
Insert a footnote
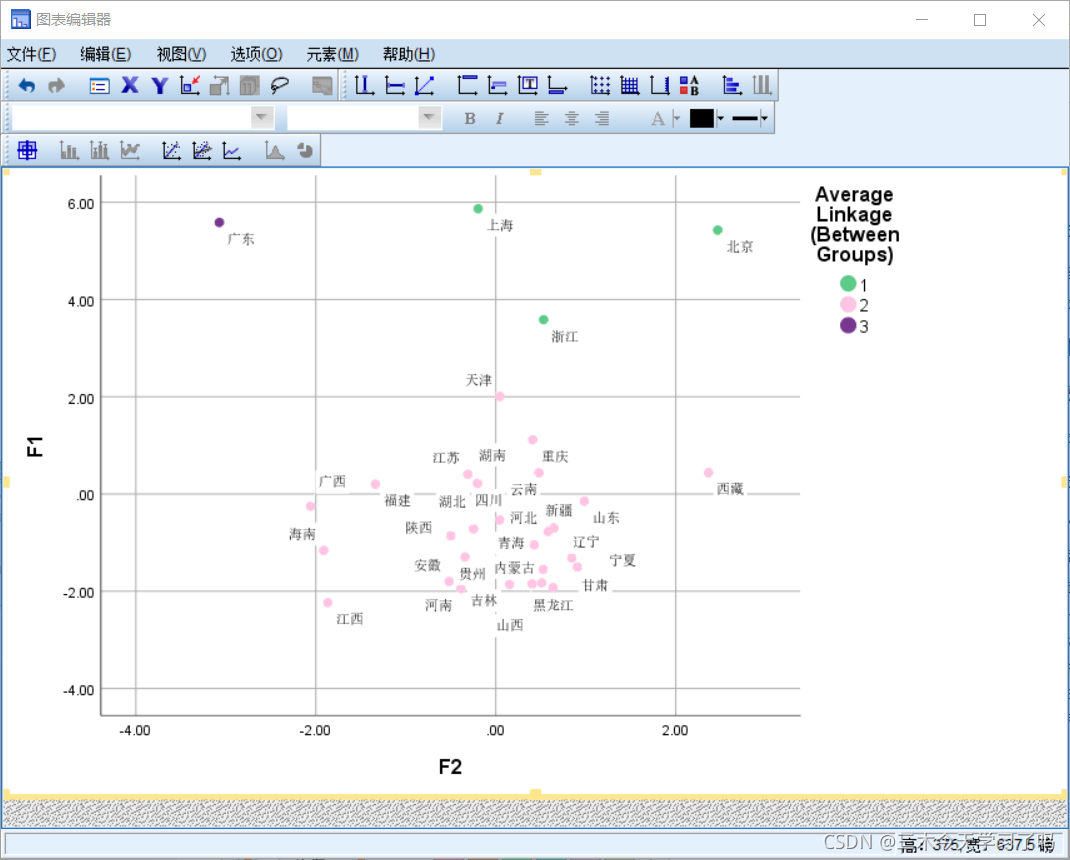click(x=558, y=85)
